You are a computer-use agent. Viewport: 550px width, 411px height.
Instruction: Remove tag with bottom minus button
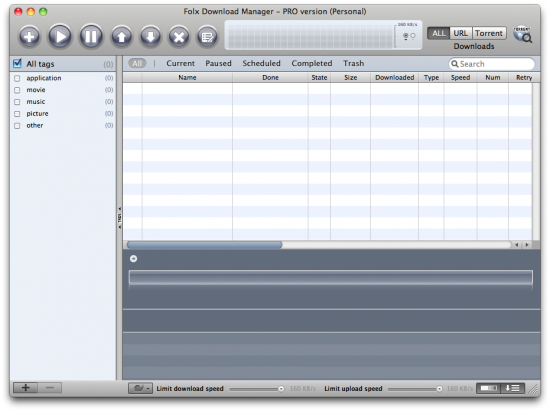(50, 388)
